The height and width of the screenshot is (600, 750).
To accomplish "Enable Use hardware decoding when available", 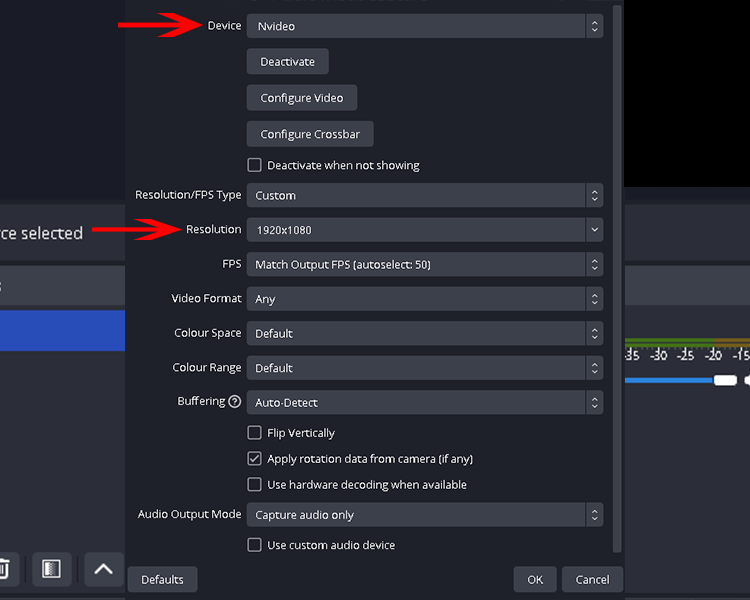I will pyautogui.click(x=254, y=485).
